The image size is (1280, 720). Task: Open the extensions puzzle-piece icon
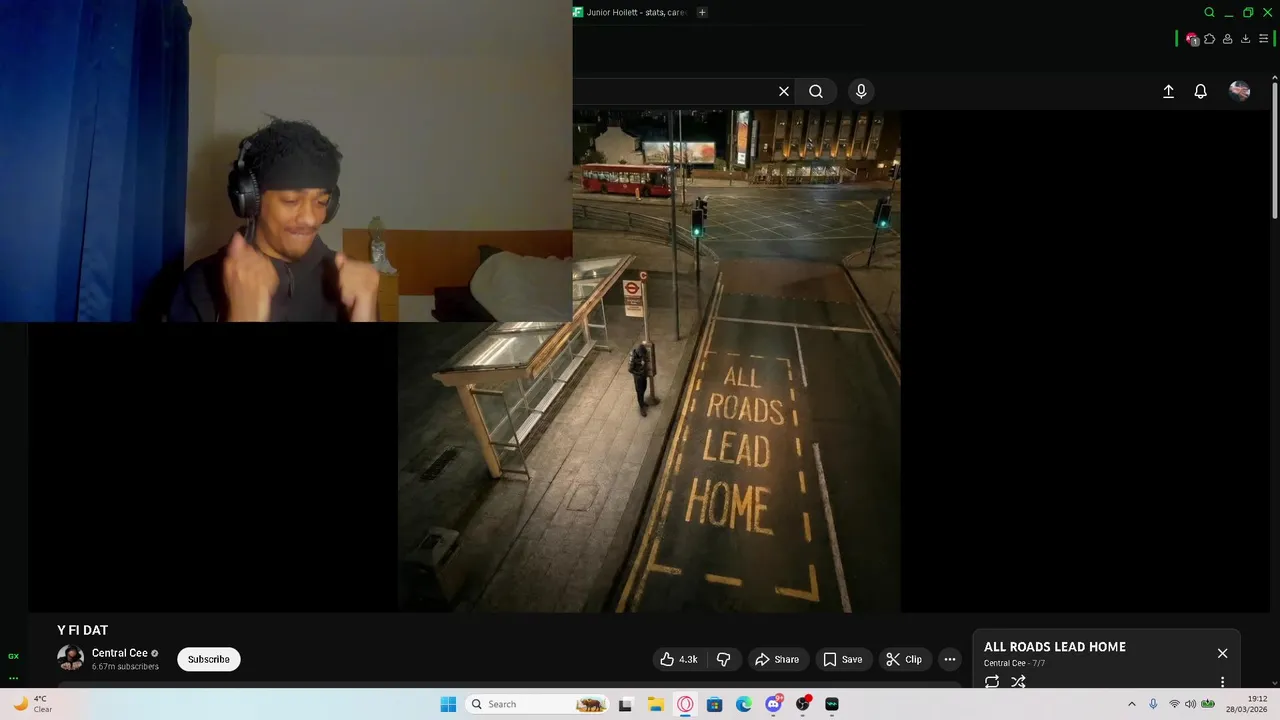[x=1209, y=39]
